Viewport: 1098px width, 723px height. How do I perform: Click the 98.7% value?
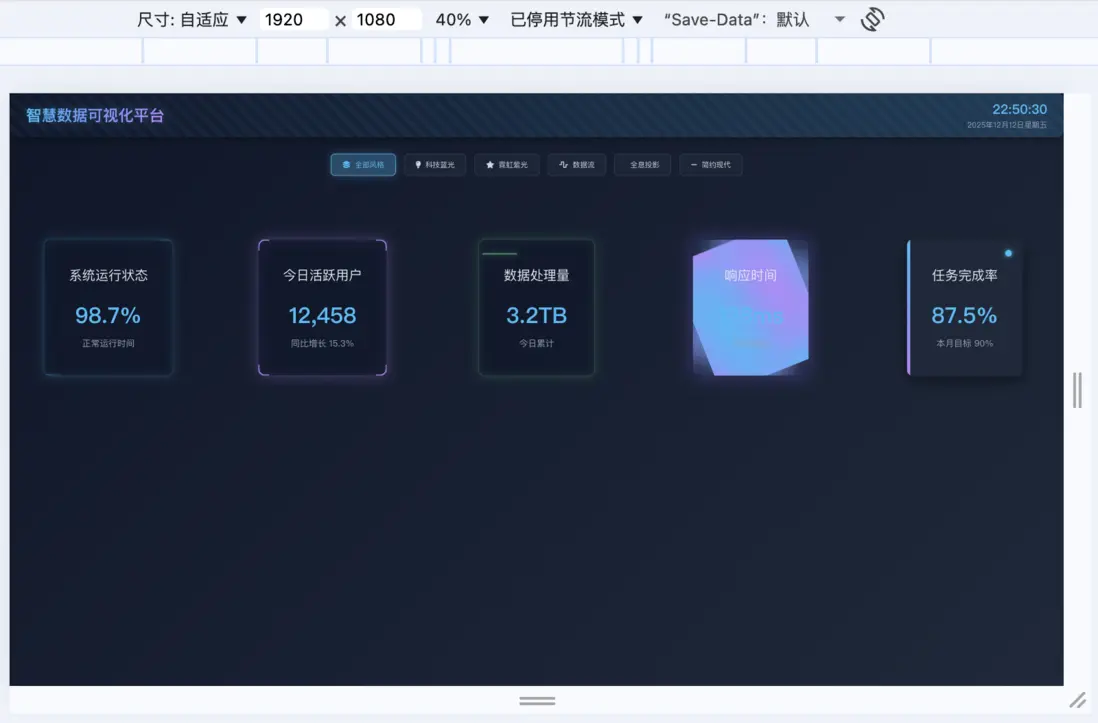(108, 315)
